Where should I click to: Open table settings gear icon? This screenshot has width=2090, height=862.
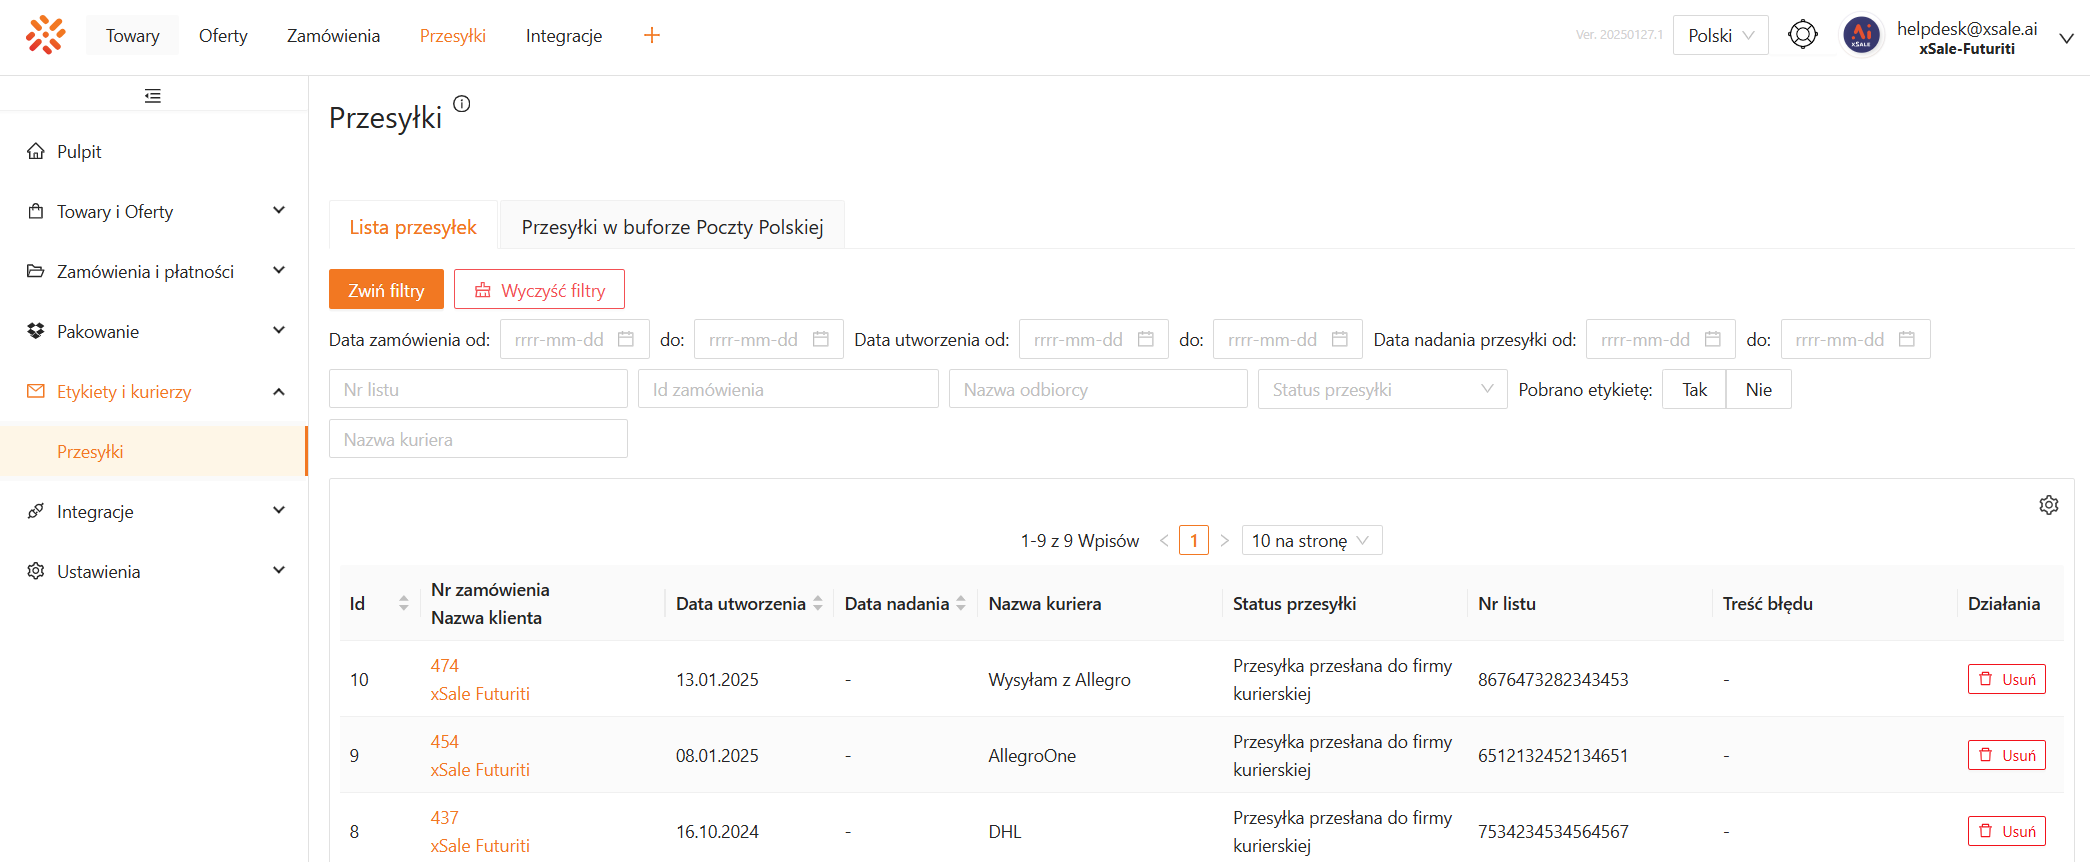(x=2048, y=505)
